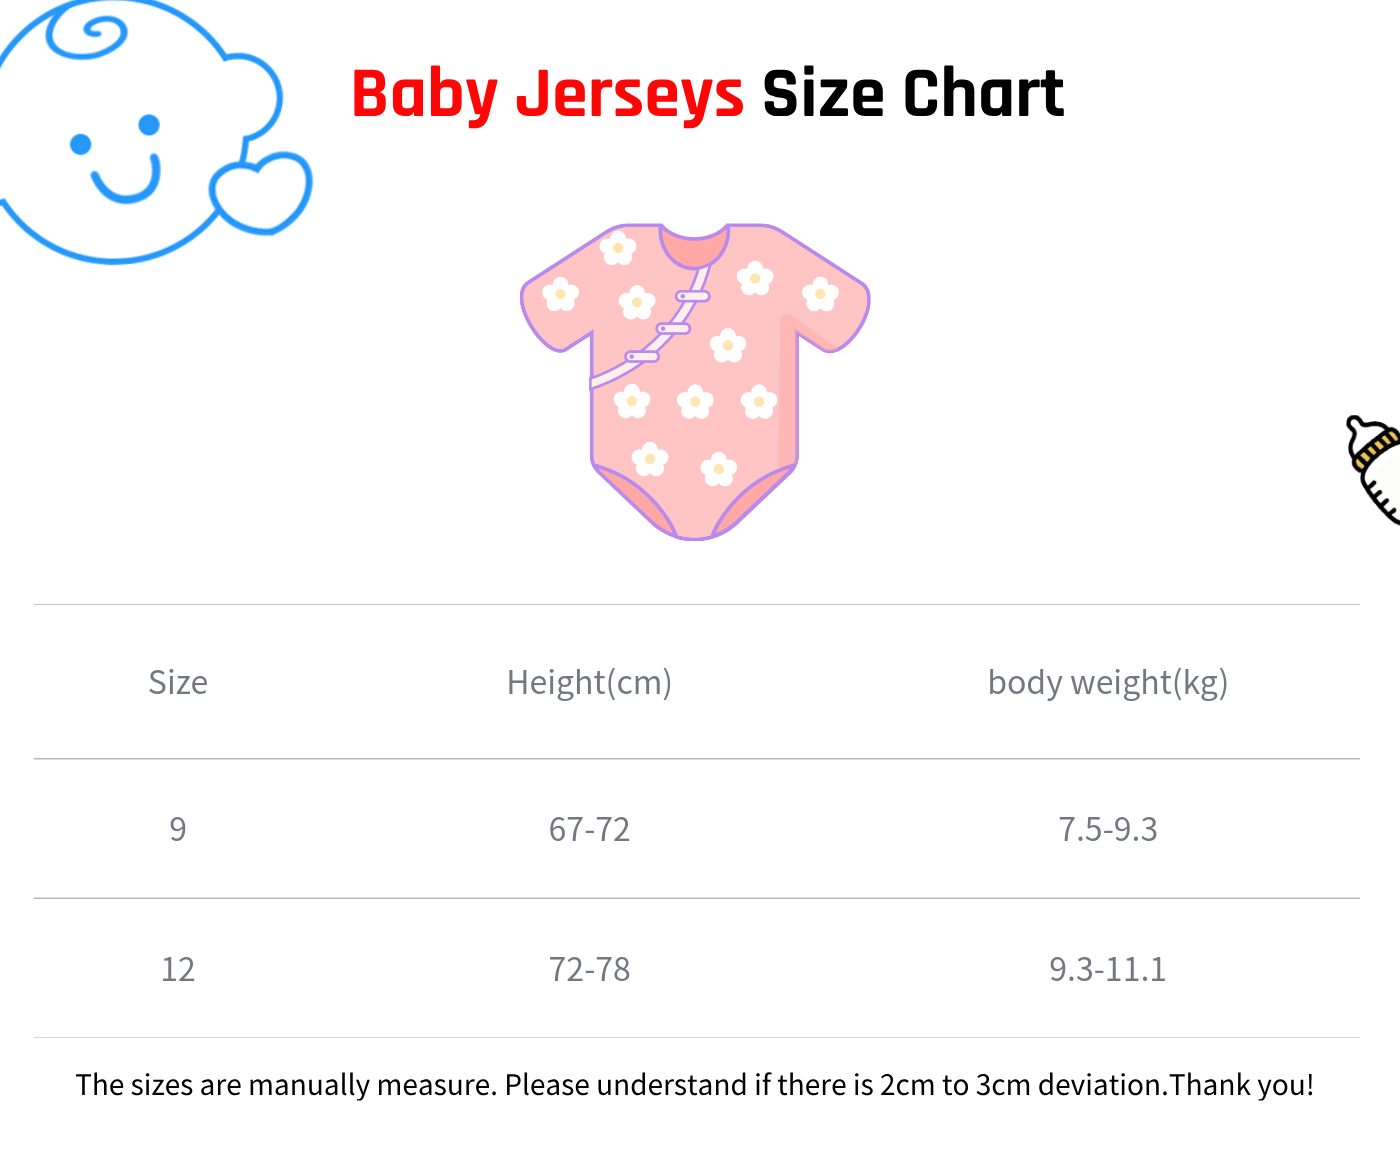Image resolution: width=1400 pixels, height=1161 pixels.
Task: Click the 72-78 height value
Action: pos(589,969)
